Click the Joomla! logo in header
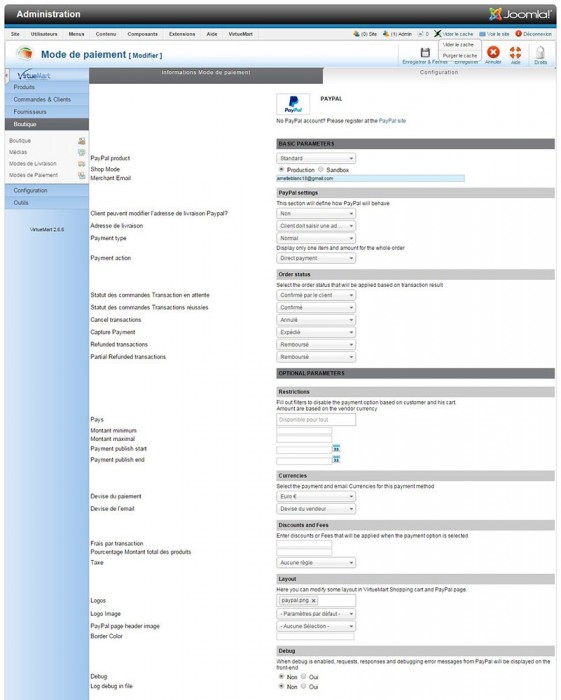The width and height of the screenshot is (561, 700). (x=520, y=14)
